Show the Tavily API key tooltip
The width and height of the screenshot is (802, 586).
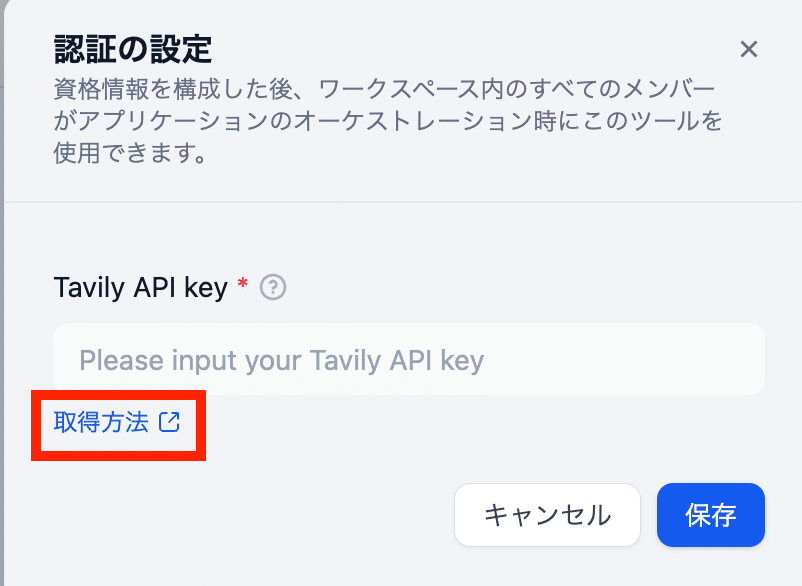[273, 287]
